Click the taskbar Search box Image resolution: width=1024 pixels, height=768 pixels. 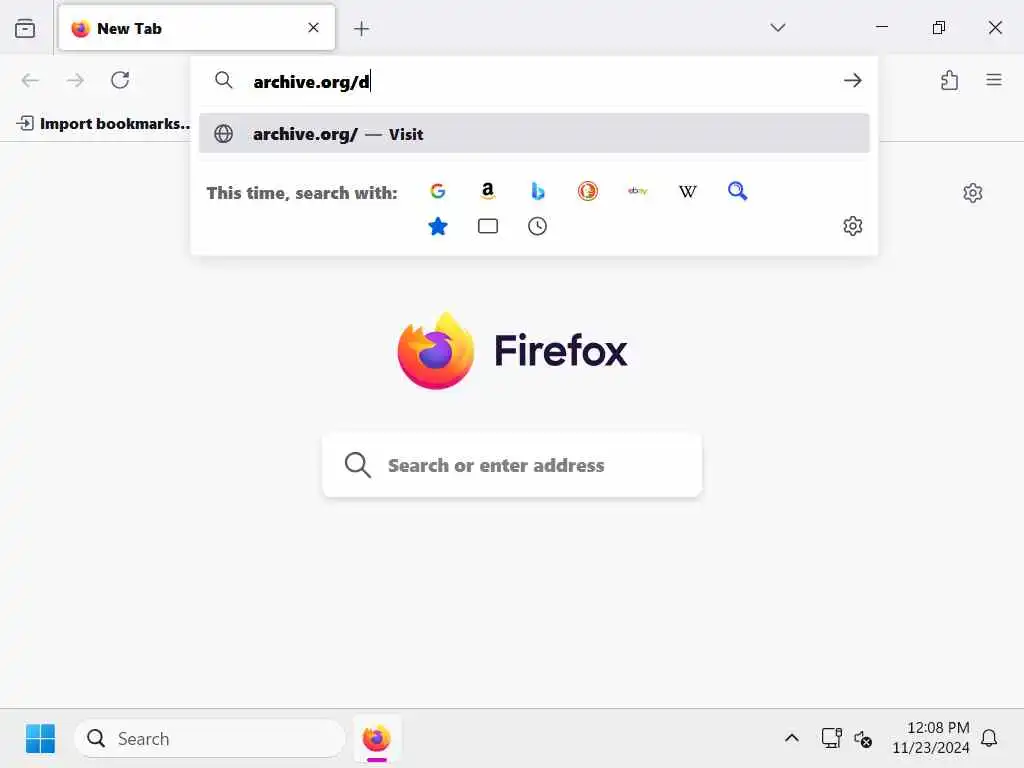pyautogui.click(x=209, y=739)
